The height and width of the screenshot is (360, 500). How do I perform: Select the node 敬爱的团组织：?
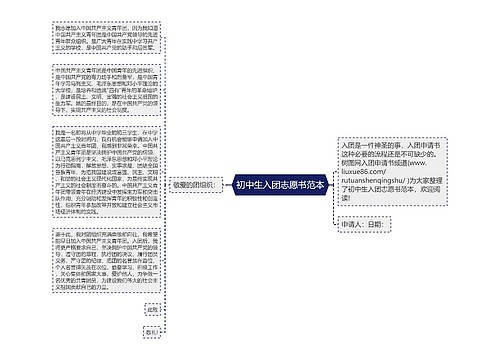tap(196, 185)
